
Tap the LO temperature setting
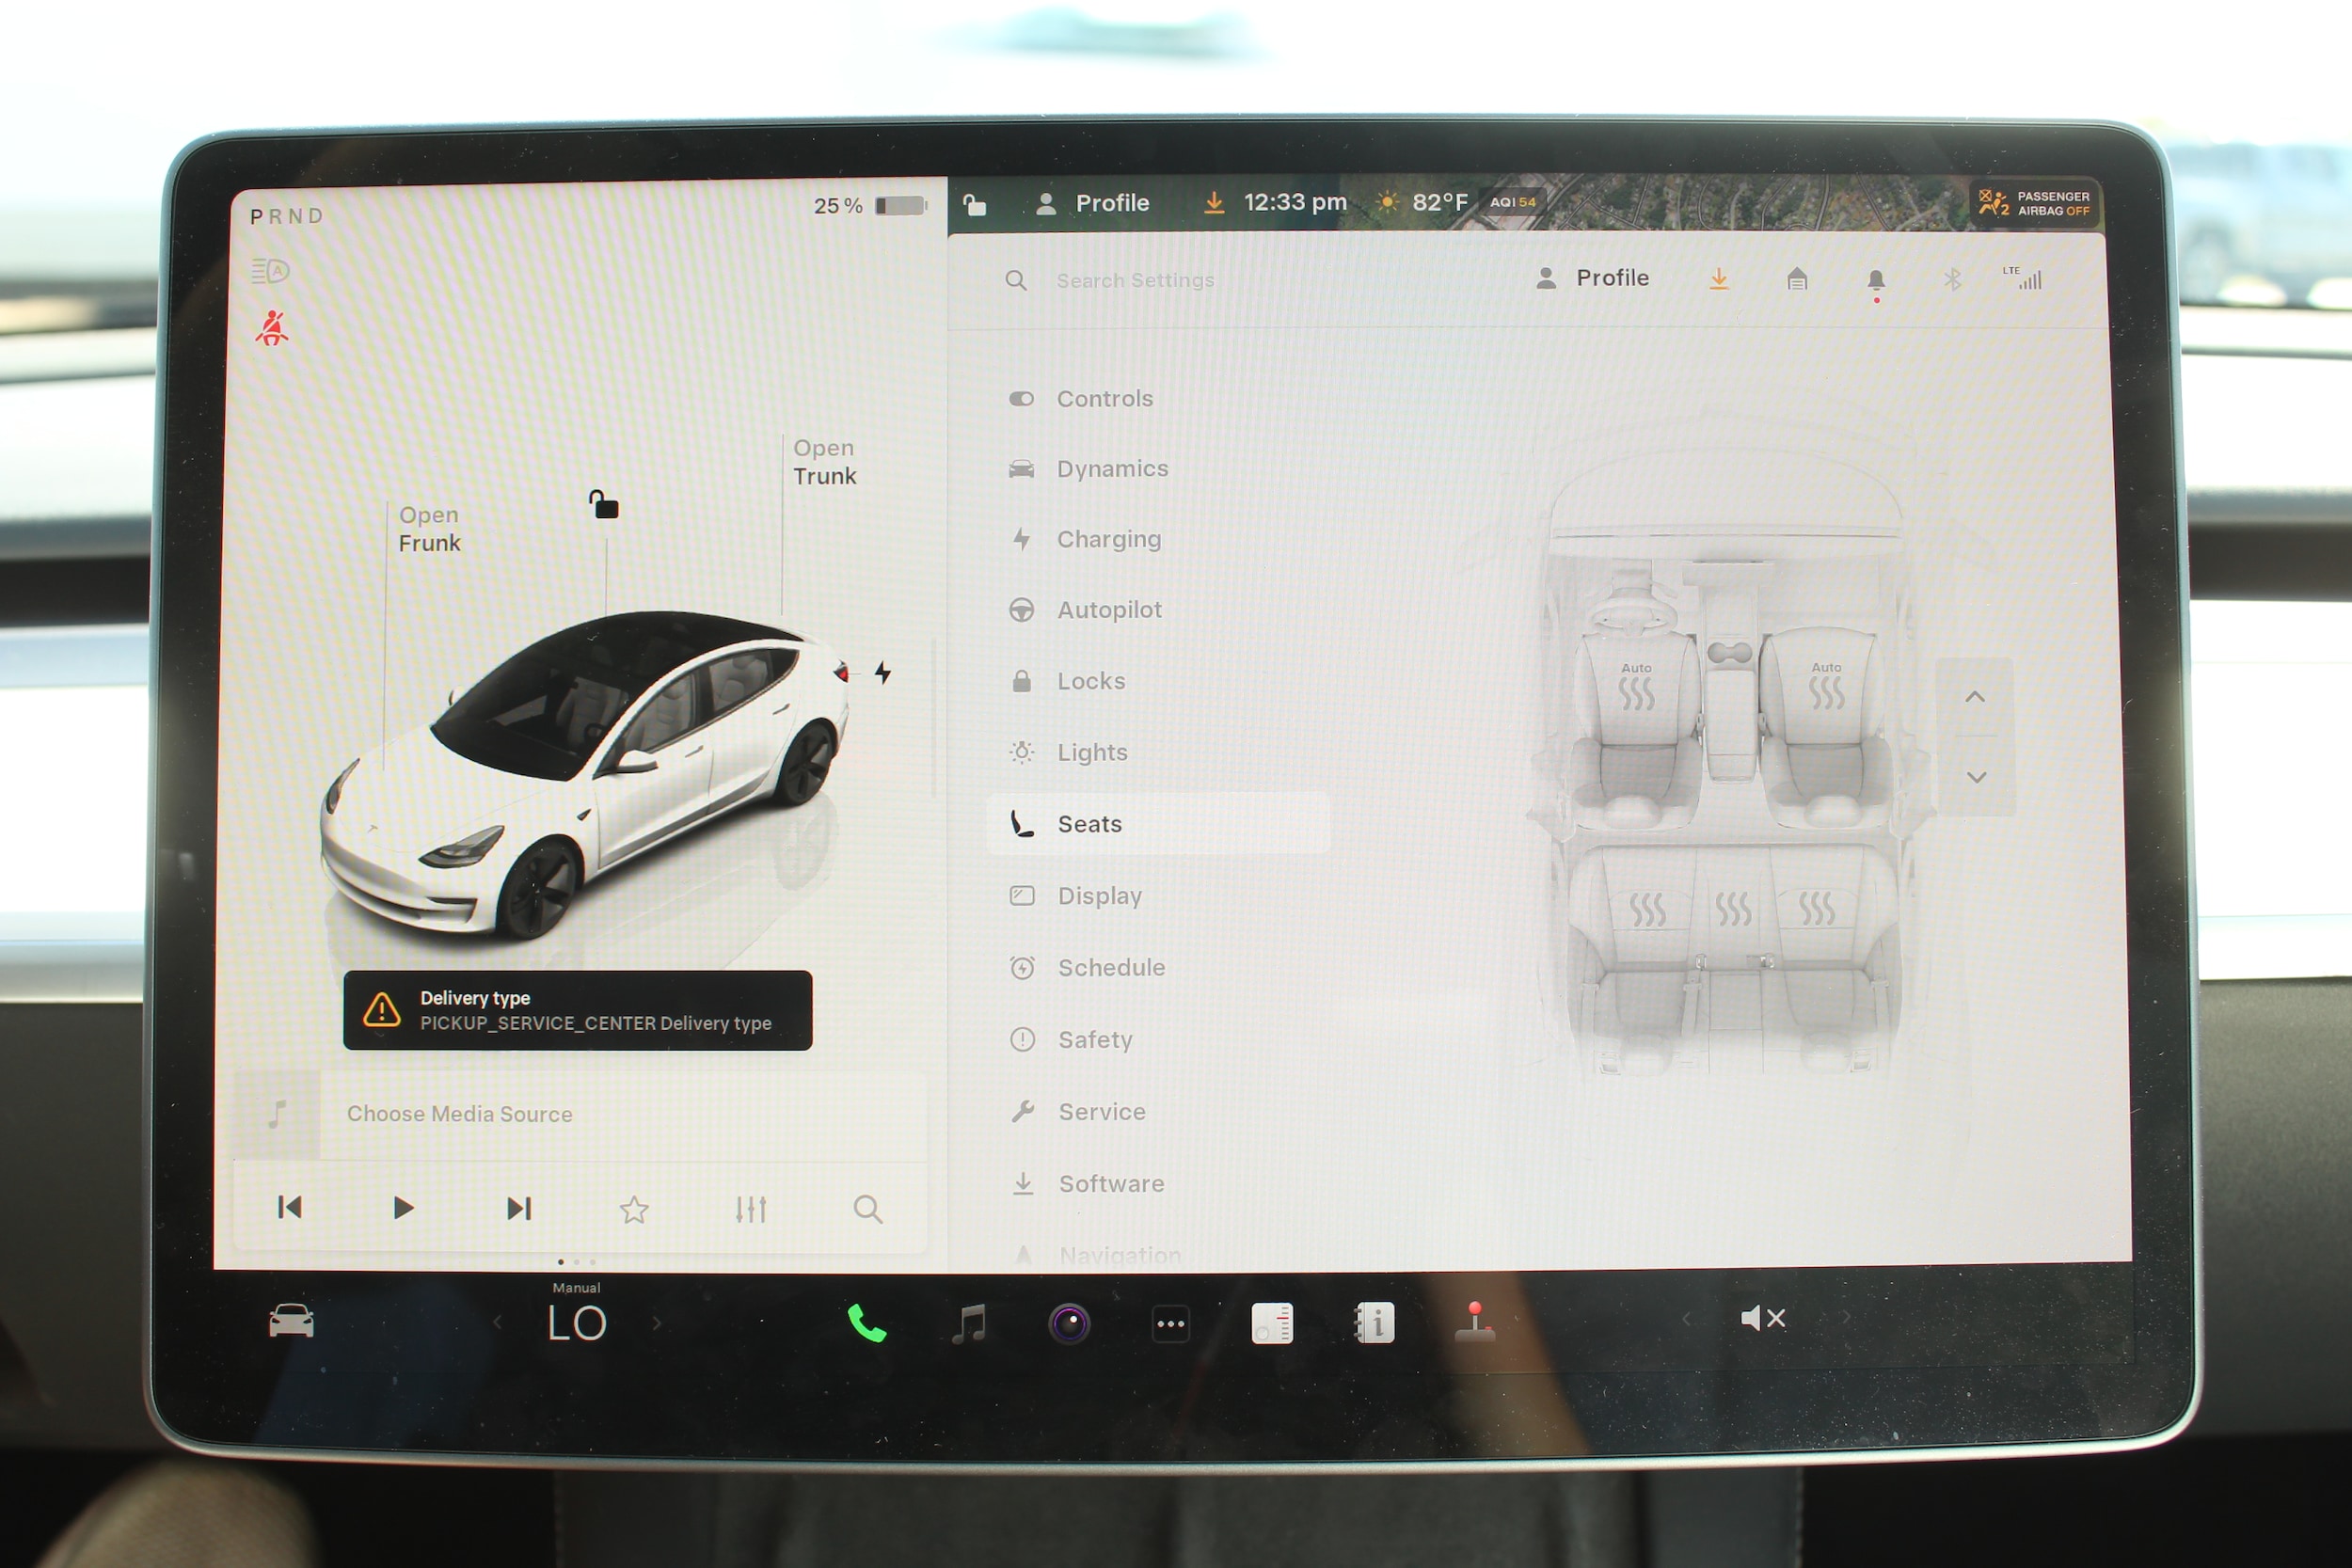point(577,1323)
